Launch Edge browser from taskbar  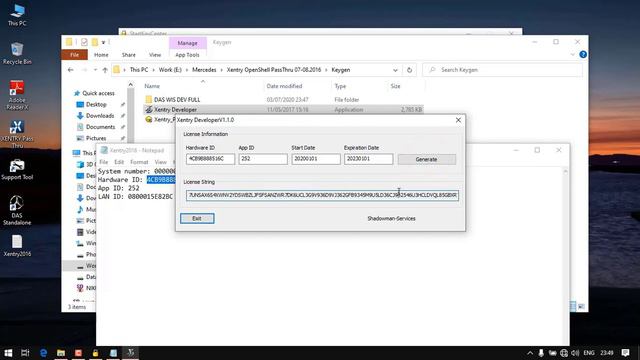(x=43, y=353)
